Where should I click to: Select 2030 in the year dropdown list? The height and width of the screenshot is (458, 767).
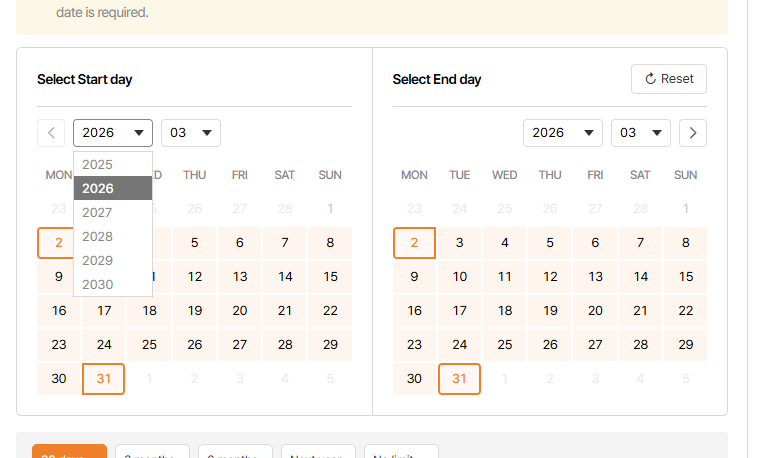(x=98, y=285)
